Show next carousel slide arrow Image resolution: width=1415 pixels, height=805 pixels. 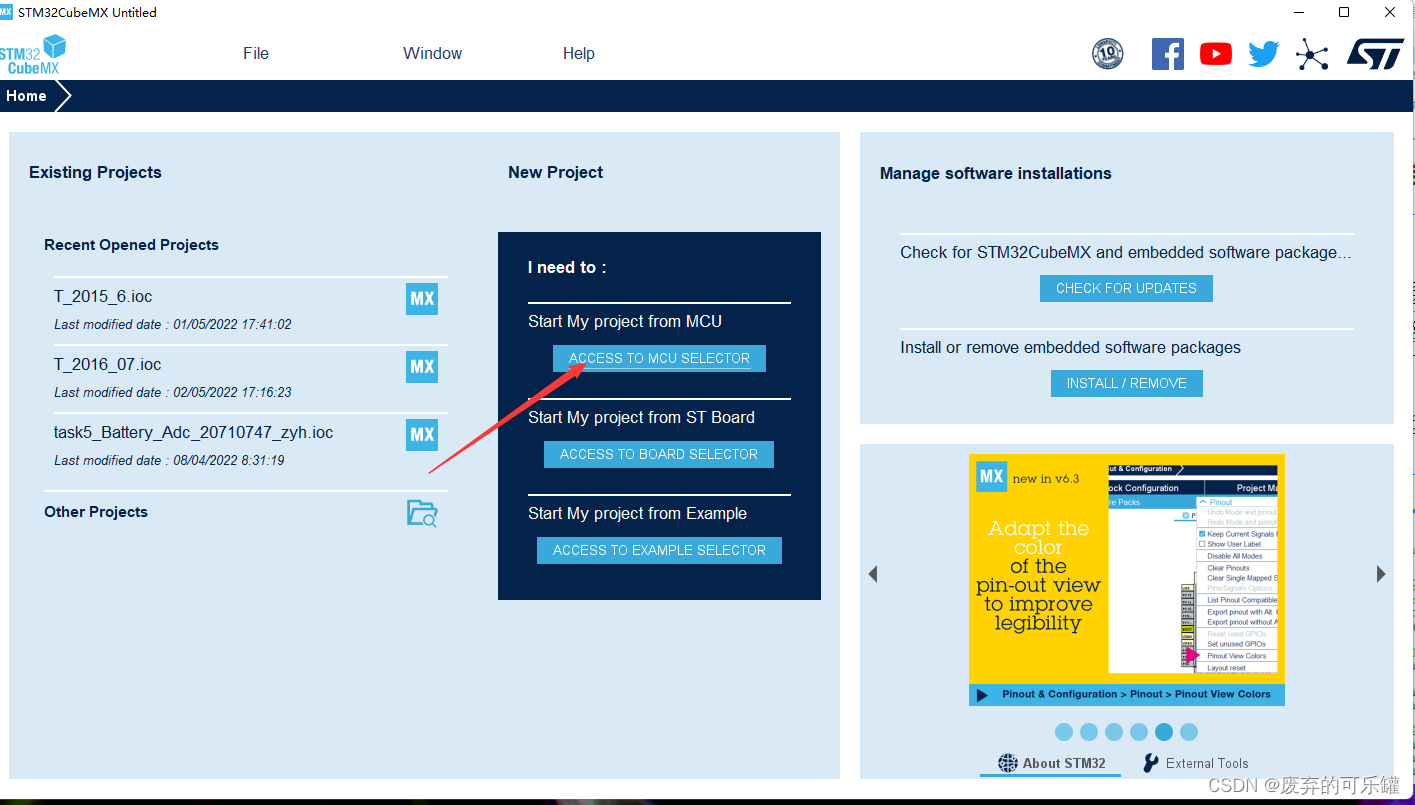click(x=1381, y=574)
